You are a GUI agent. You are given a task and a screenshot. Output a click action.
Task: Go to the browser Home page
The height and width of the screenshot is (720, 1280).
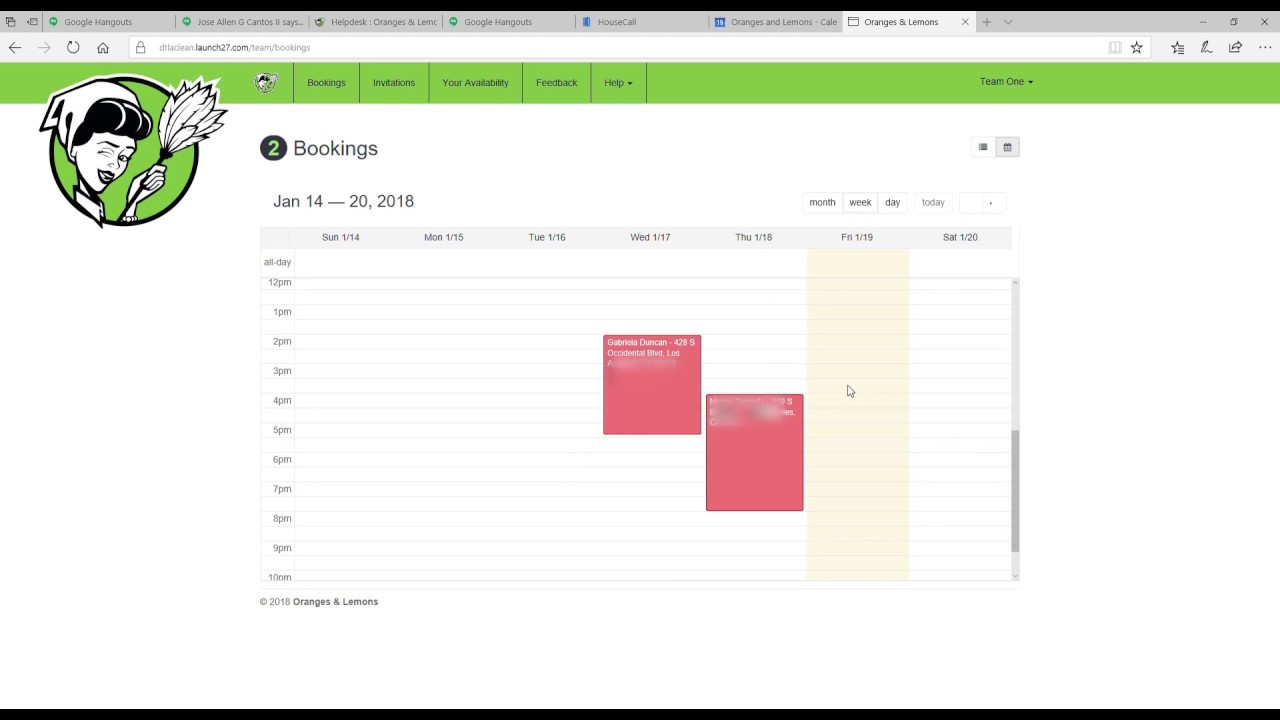click(103, 47)
